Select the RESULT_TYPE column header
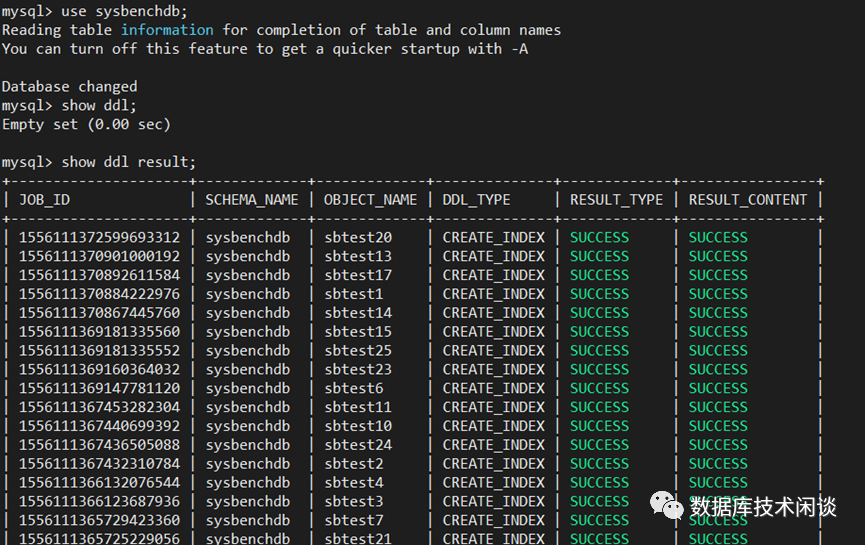This screenshot has height=545, width=865. 616,199
